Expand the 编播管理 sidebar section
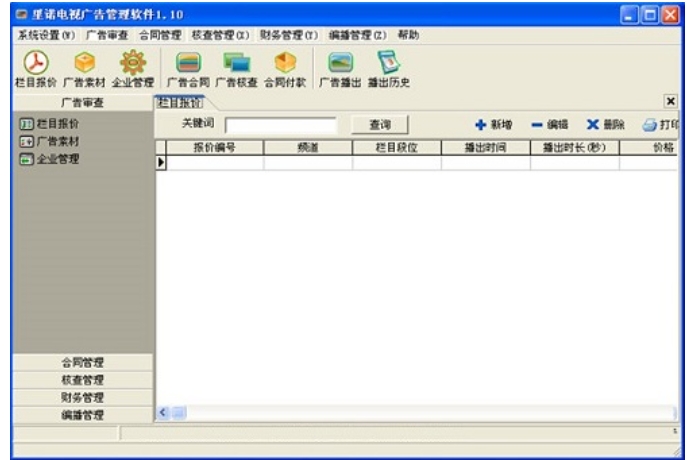This screenshot has width=691, height=460. (83, 415)
